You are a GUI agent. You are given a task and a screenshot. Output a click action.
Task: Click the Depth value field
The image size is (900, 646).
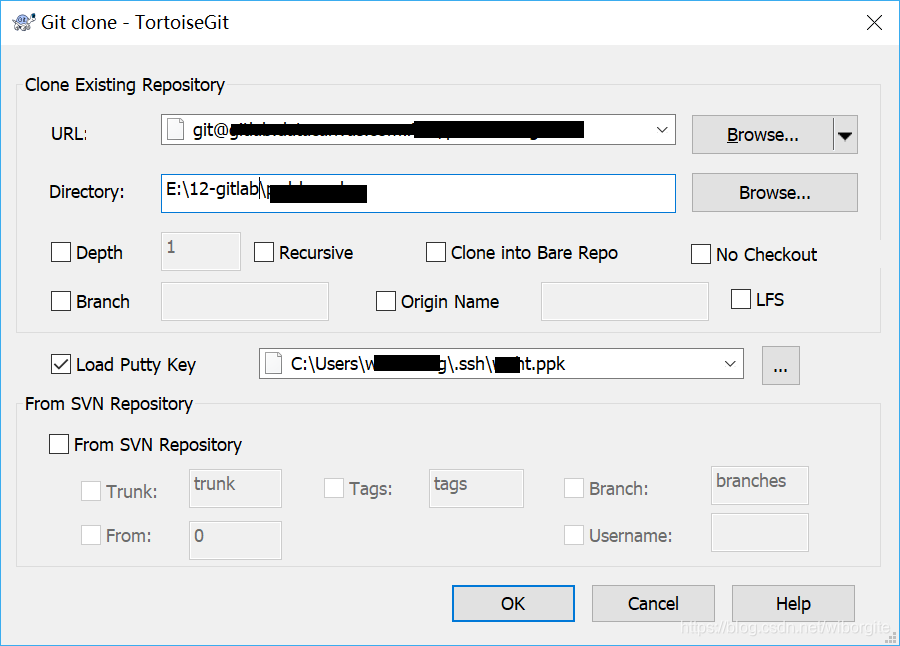tap(201, 252)
